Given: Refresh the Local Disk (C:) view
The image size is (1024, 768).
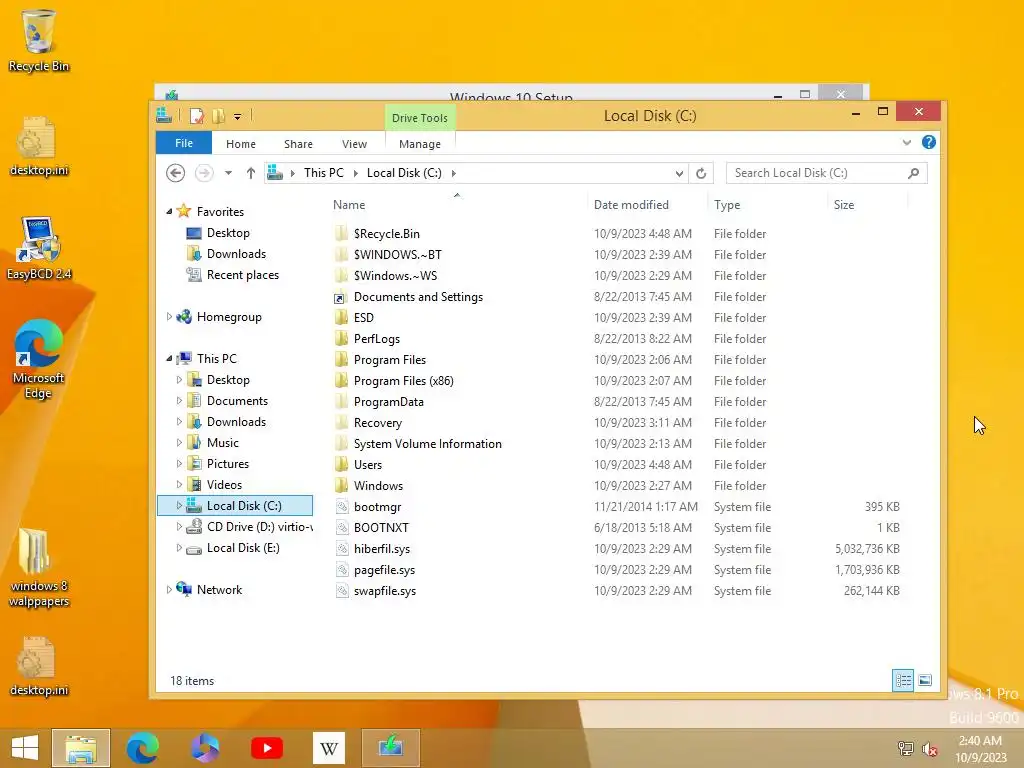Looking at the screenshot, I should point(701,173).
